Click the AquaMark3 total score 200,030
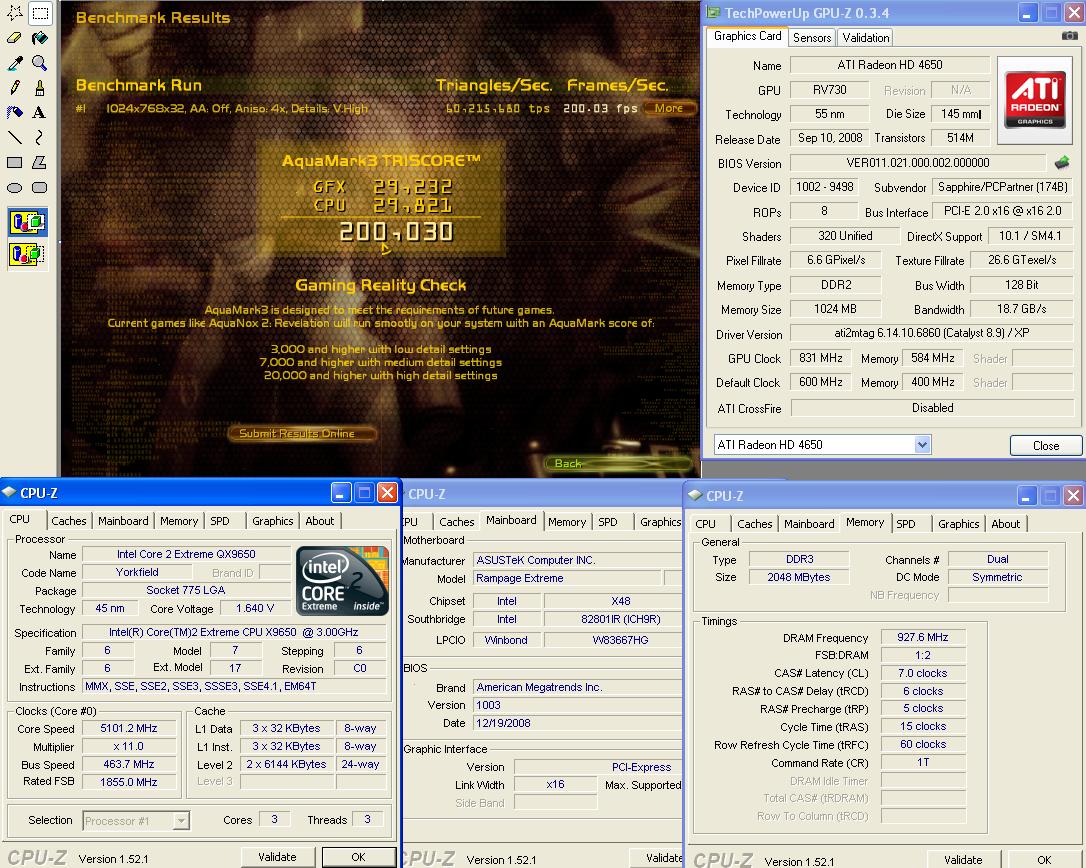This screenshot has width=1086, height=868. coord(395,232)
